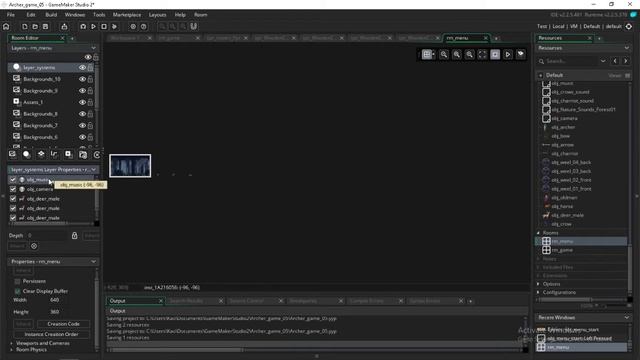Screen dimensions: 640x360
Task: Stop the game with the stop icon
Action: 104,27
